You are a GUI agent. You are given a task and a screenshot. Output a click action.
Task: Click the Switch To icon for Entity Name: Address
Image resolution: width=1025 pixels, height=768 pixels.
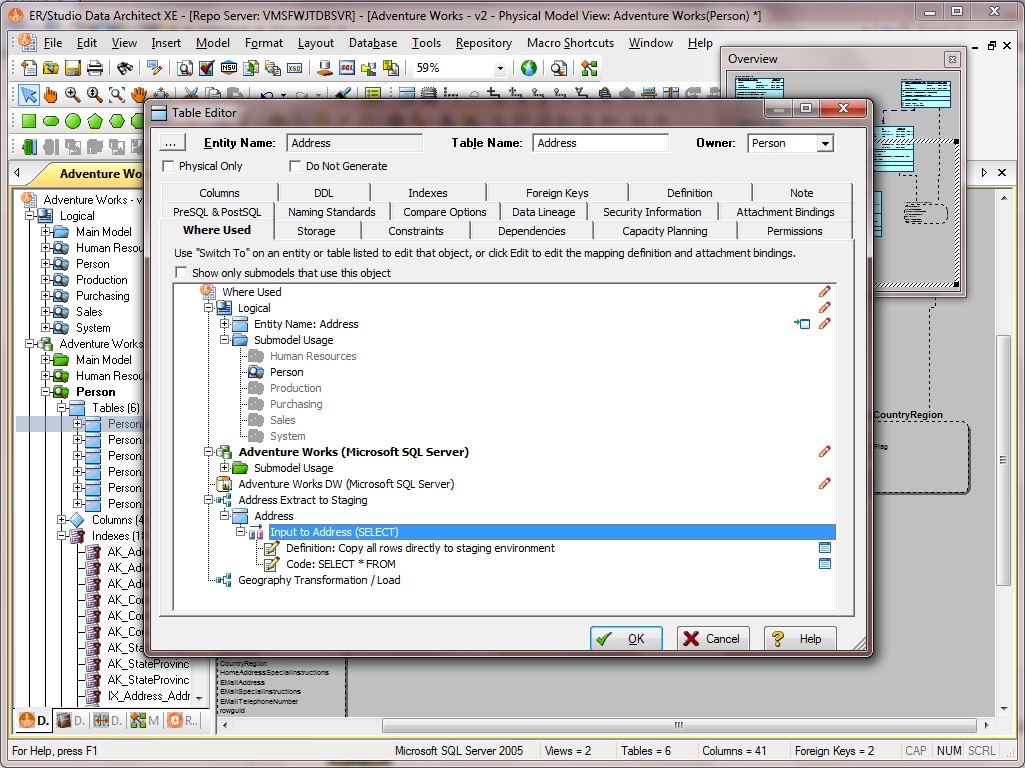tap(802, 324)
